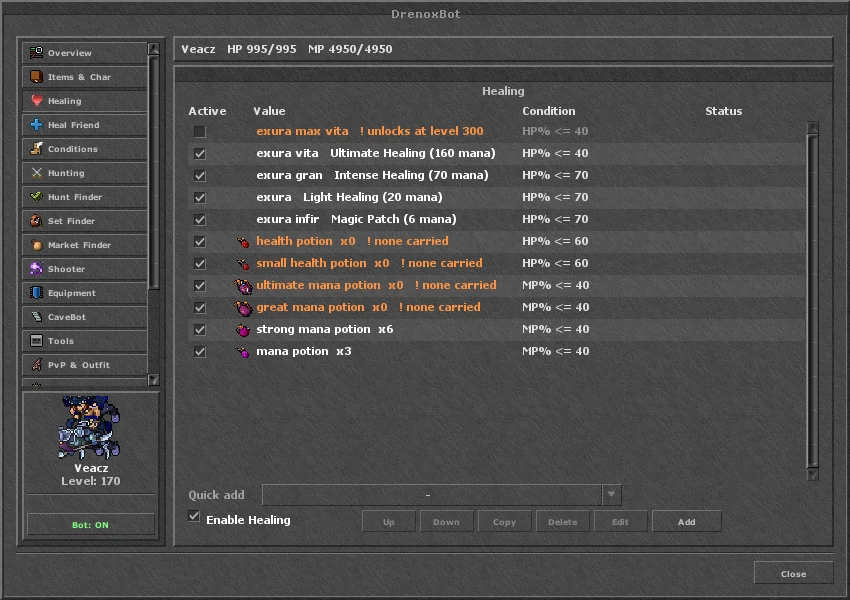Click the purple Shooter icon
The width and height of the screenshot is (850, 600).
(36, 268)
